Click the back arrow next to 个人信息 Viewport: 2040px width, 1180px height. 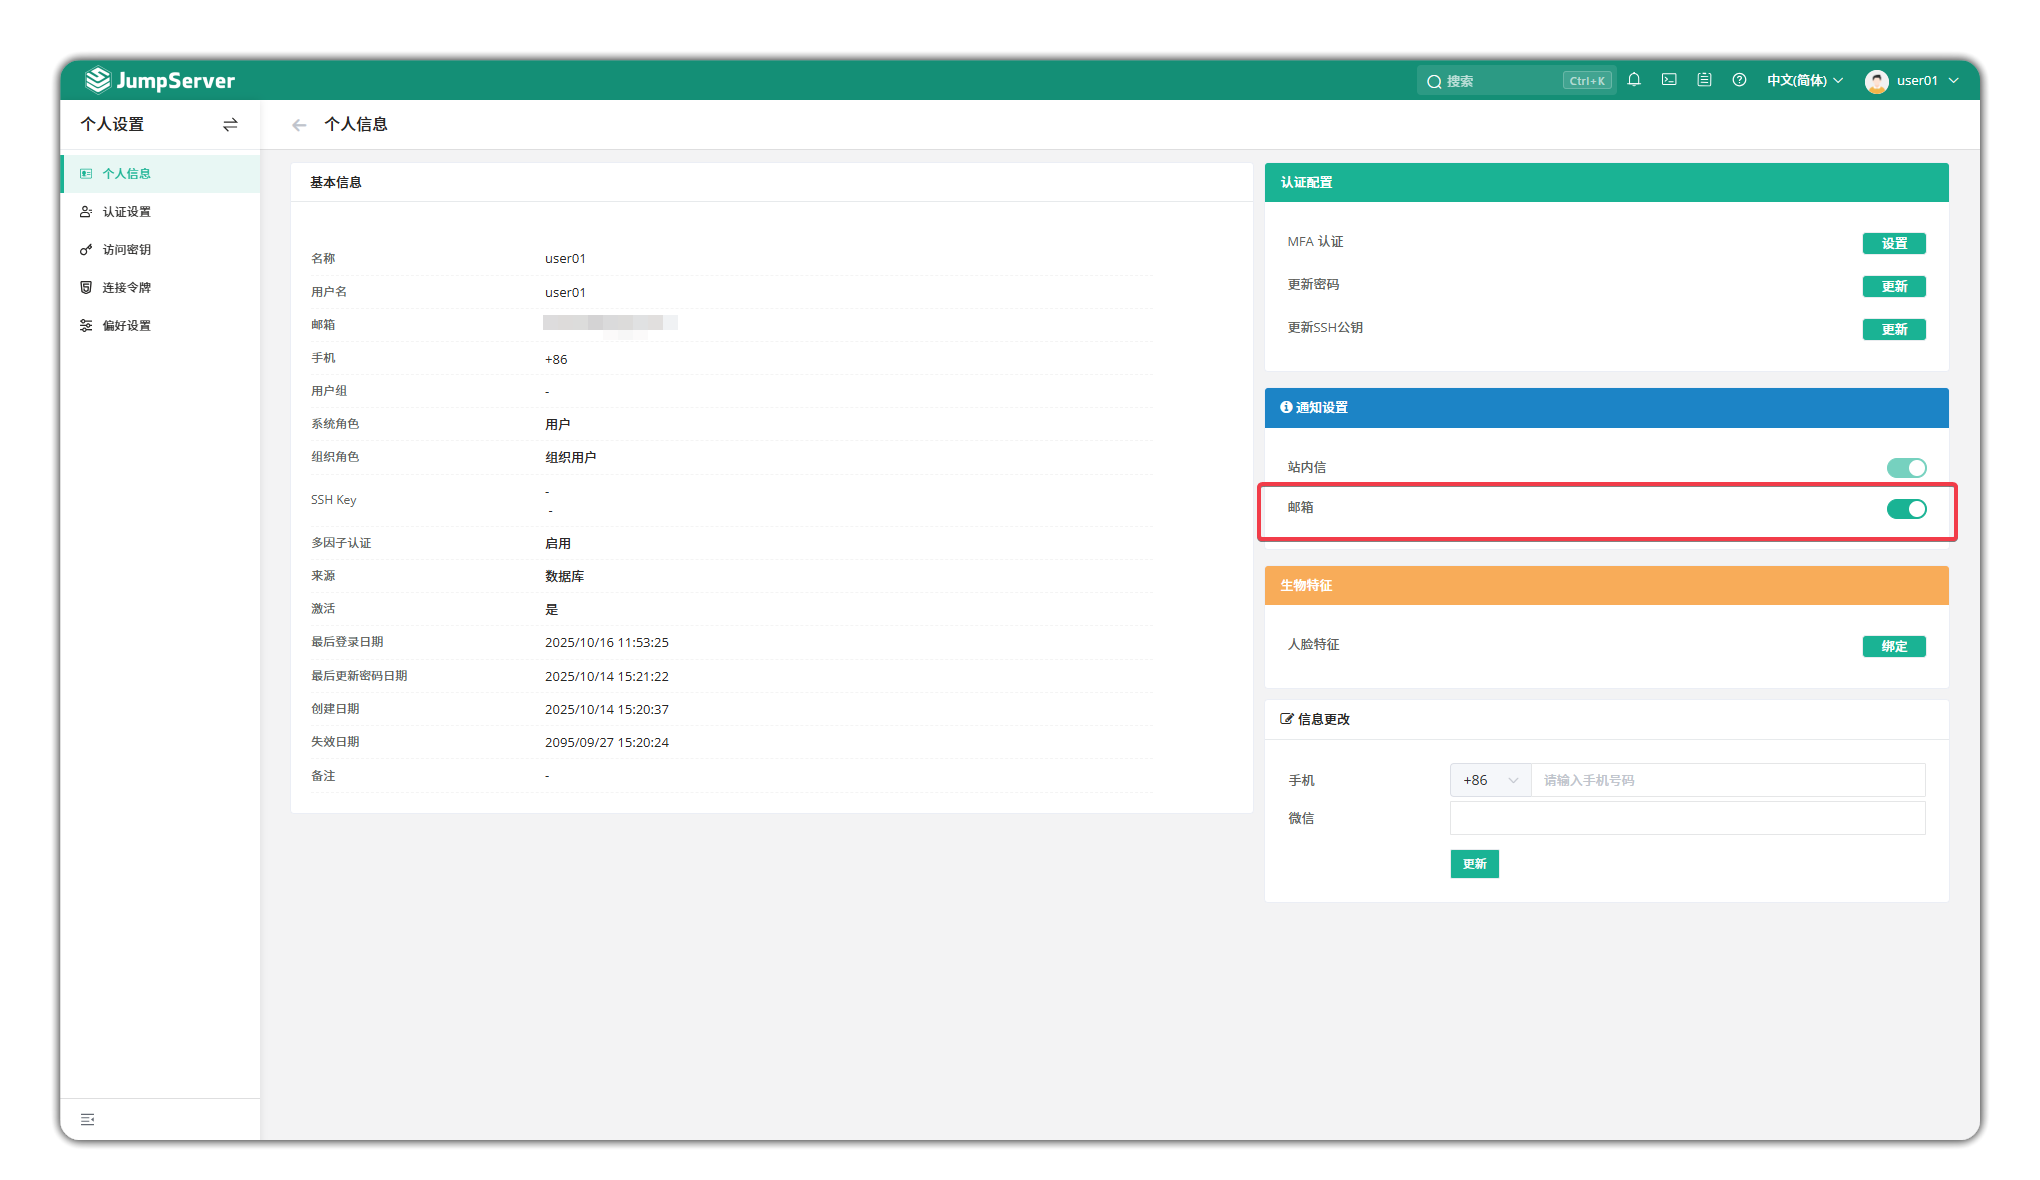(299, 125)
